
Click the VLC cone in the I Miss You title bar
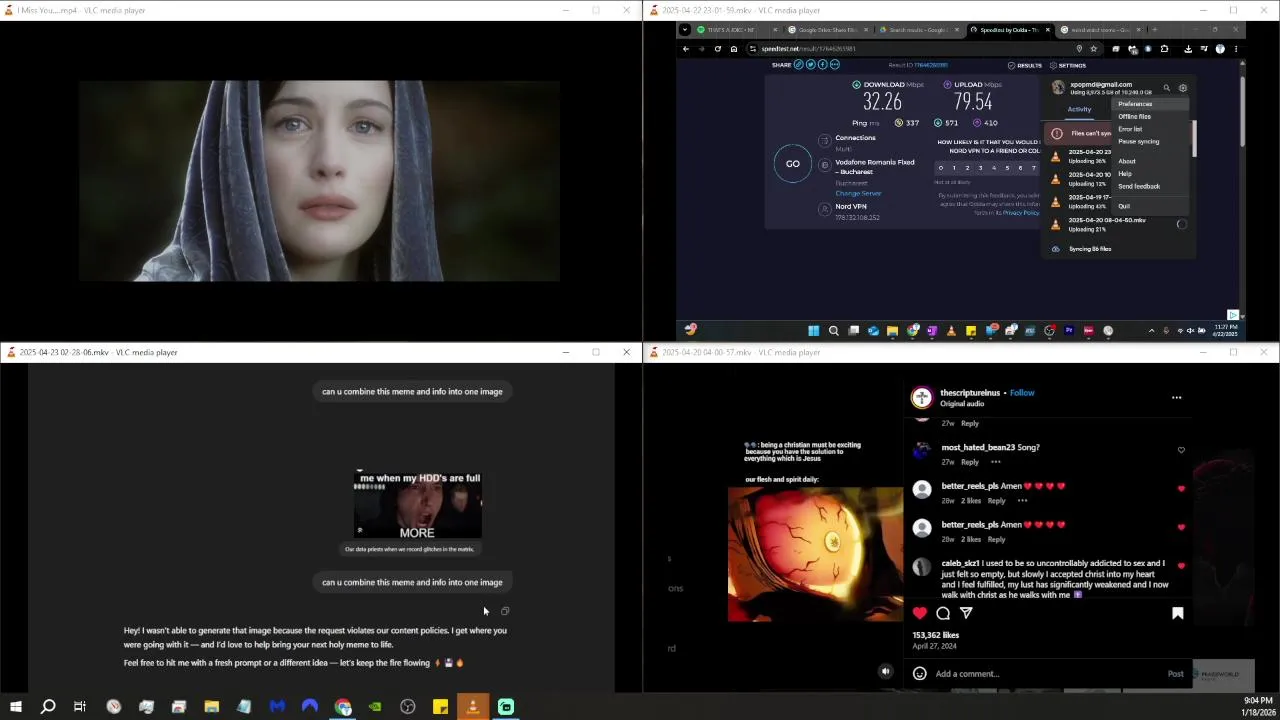tap(9, 10)
